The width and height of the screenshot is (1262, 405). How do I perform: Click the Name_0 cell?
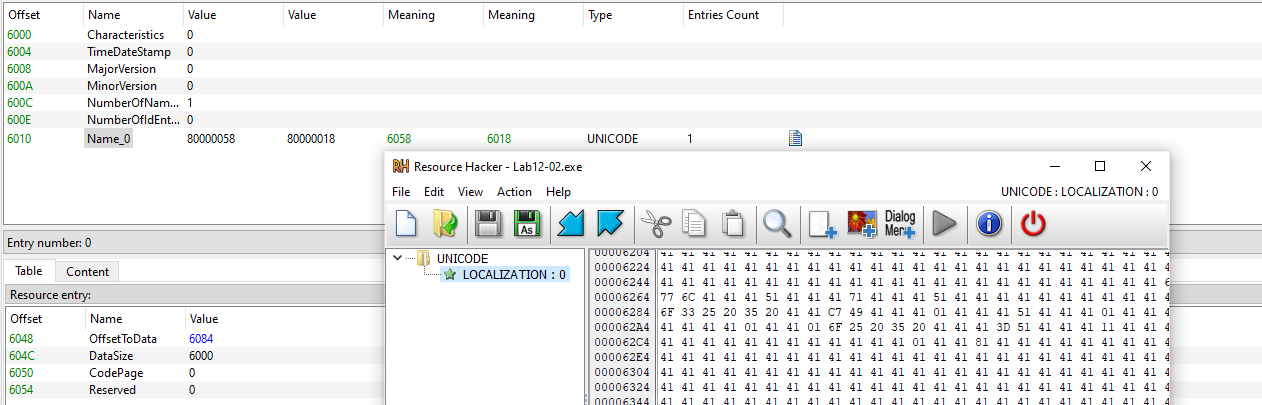pyautogui.click(x=108, y=139)
